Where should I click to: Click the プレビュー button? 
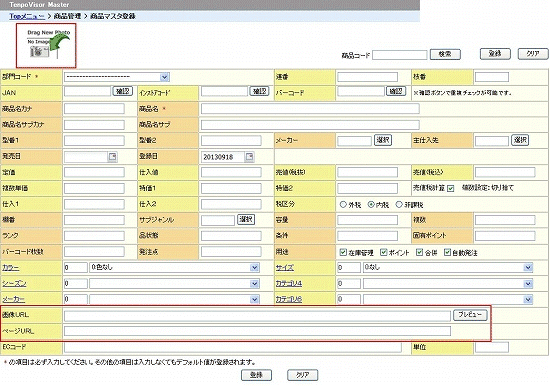[470, 315]
